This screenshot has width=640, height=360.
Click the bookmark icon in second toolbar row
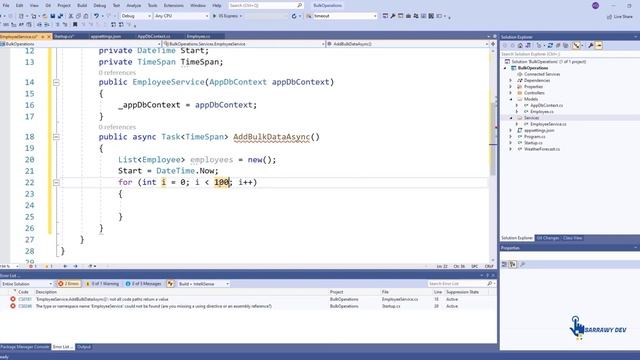(75, 24)
